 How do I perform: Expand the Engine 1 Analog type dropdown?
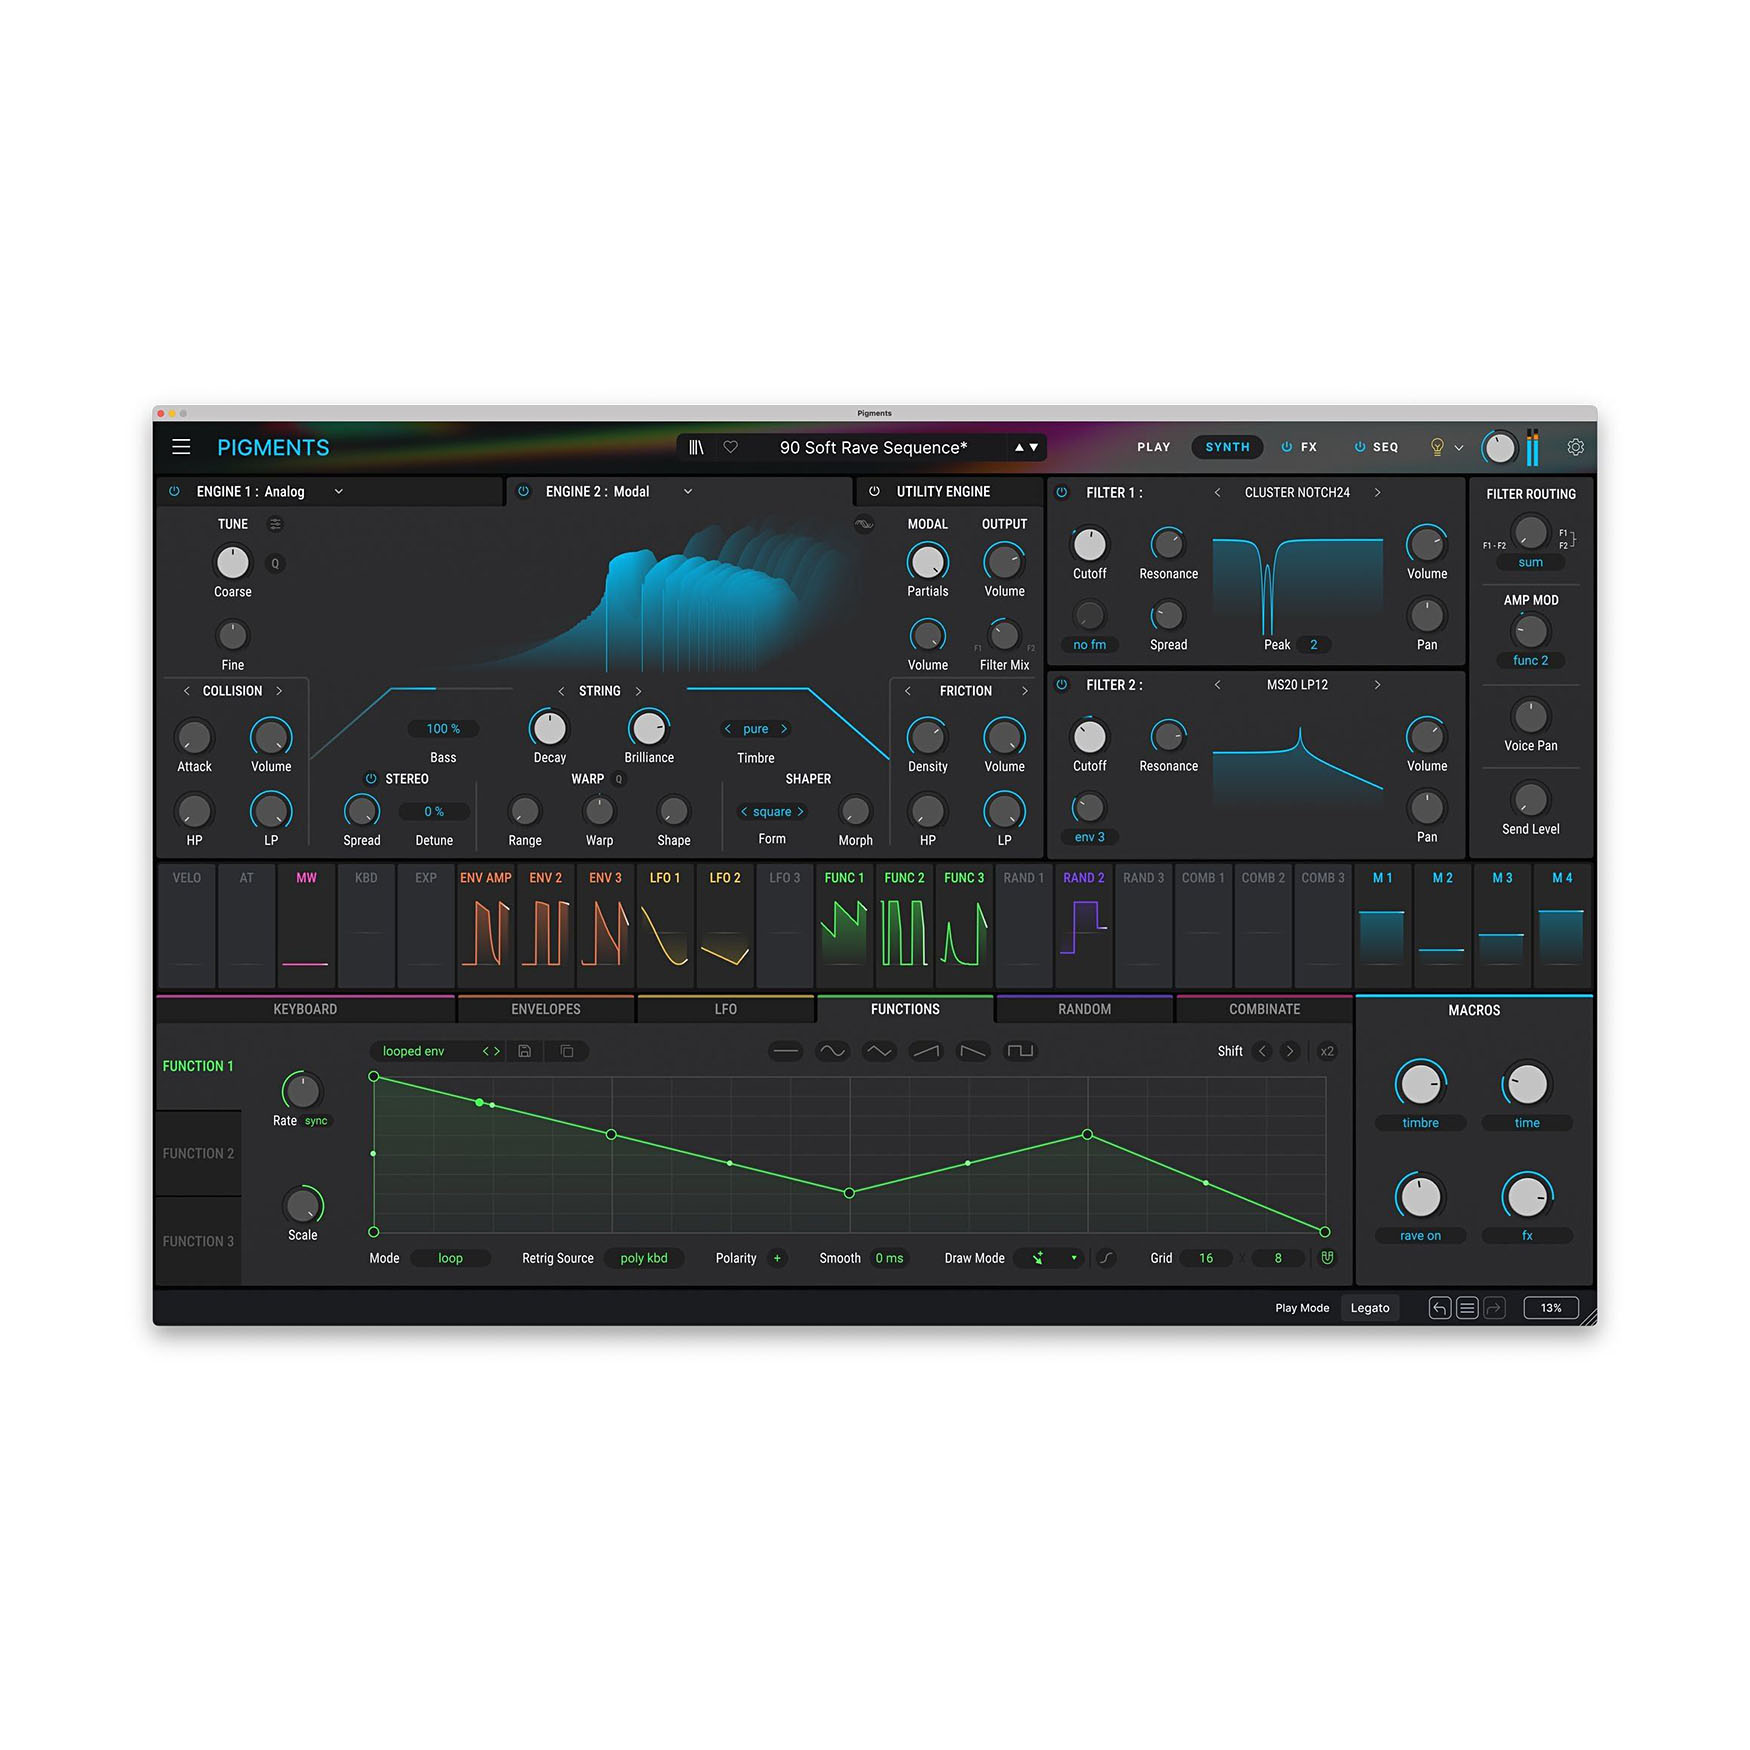[x=339, y=491]
